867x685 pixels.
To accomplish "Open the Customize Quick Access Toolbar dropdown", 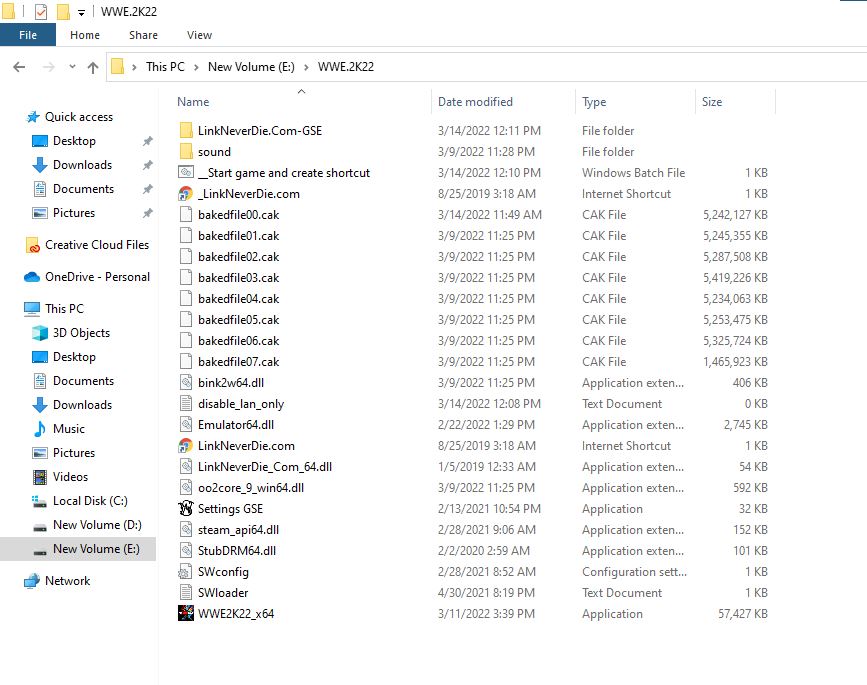I will [81, 12].
